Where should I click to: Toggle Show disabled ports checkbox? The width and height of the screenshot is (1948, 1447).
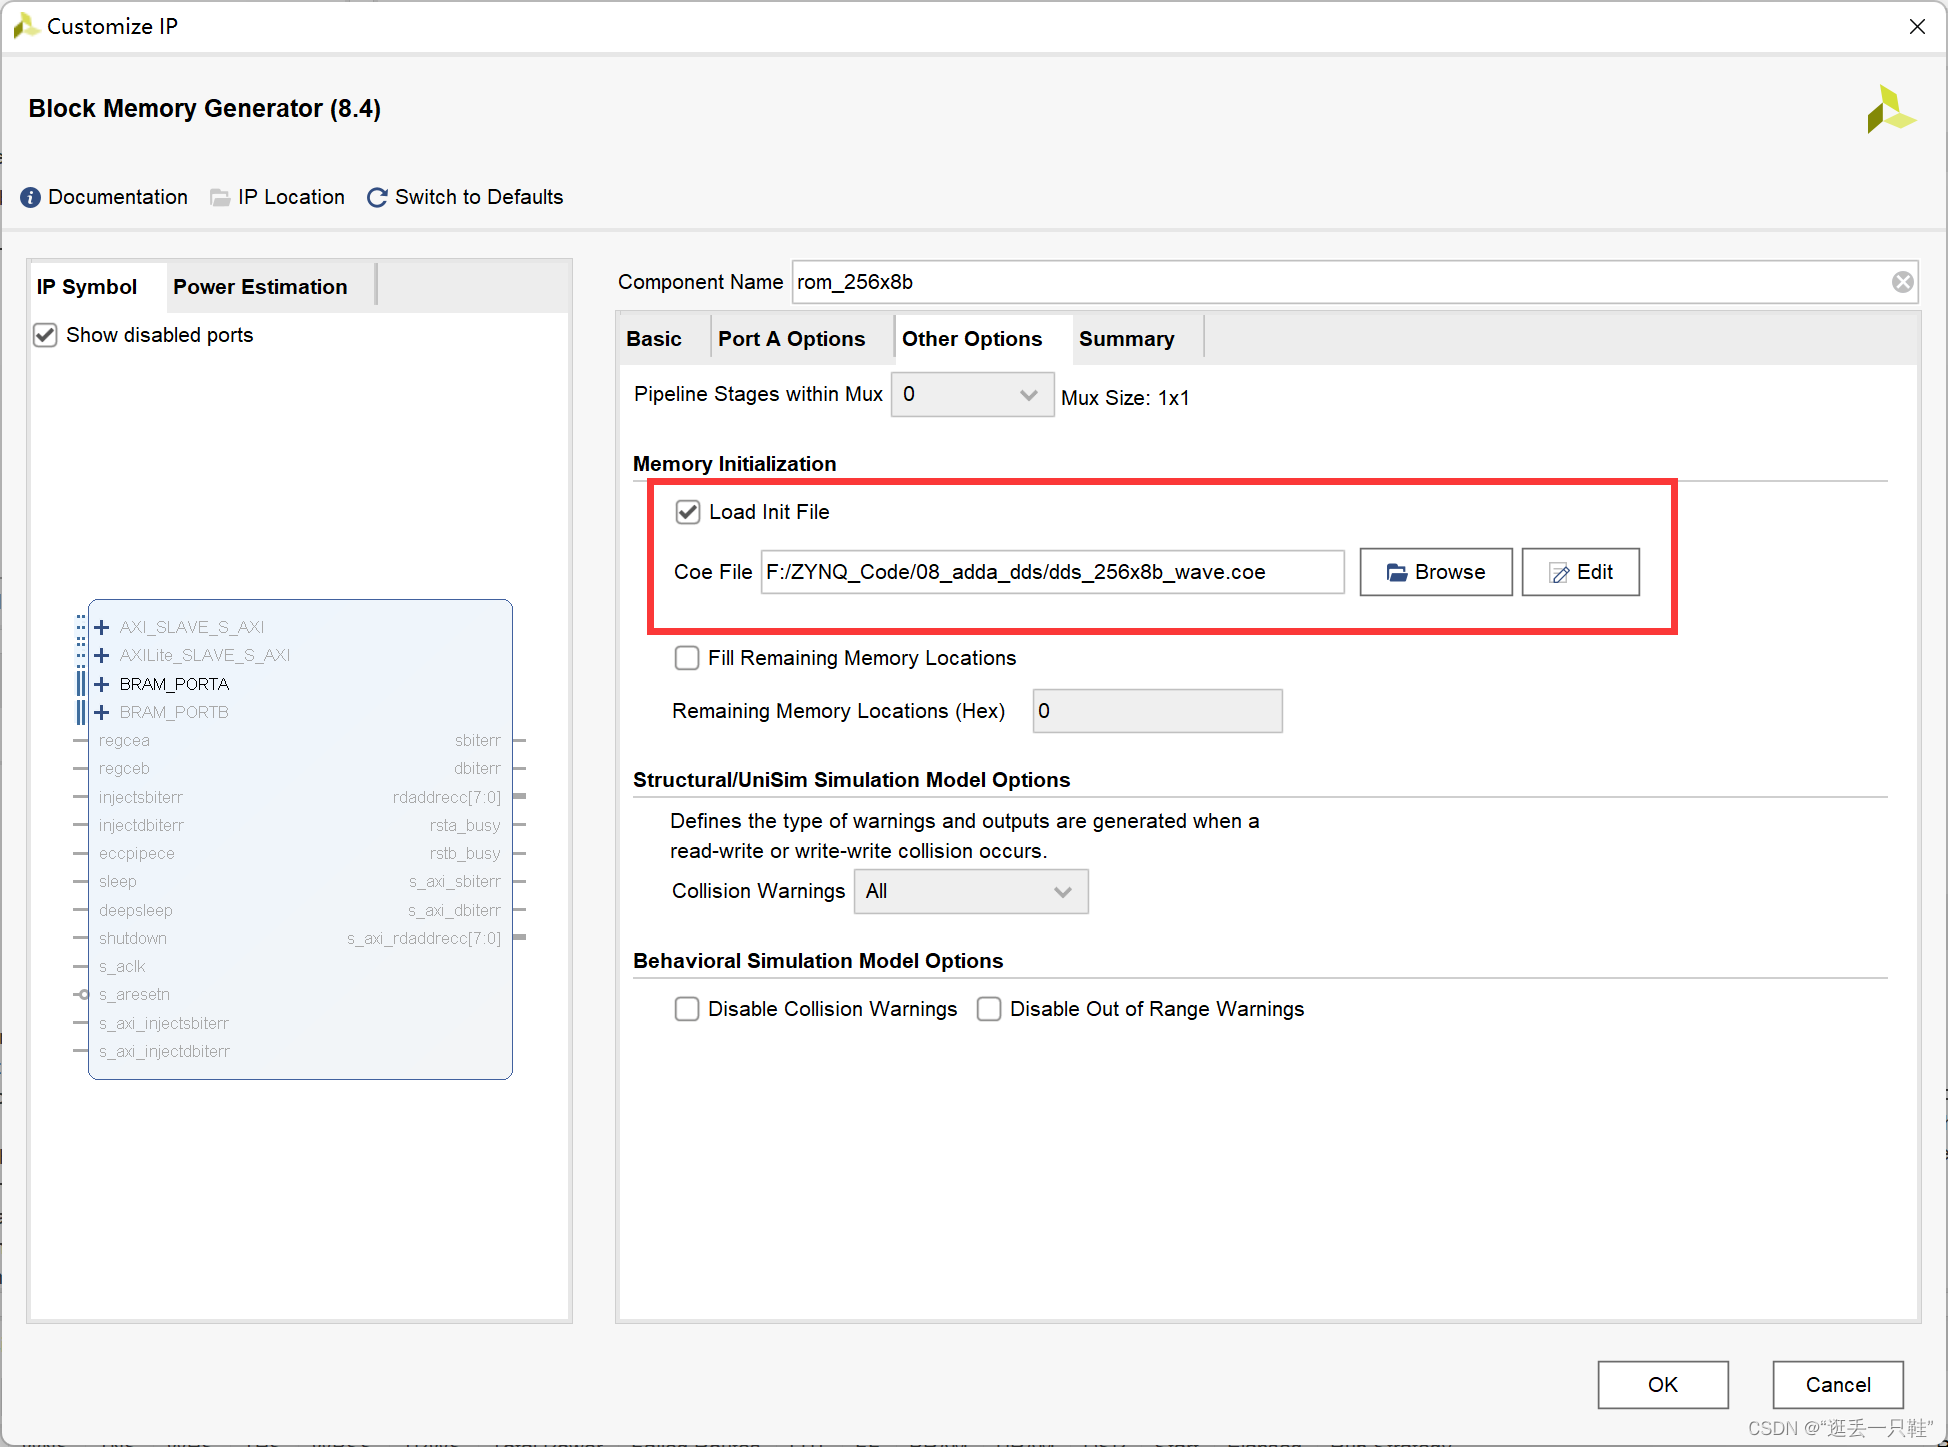[x=45, y=335]
